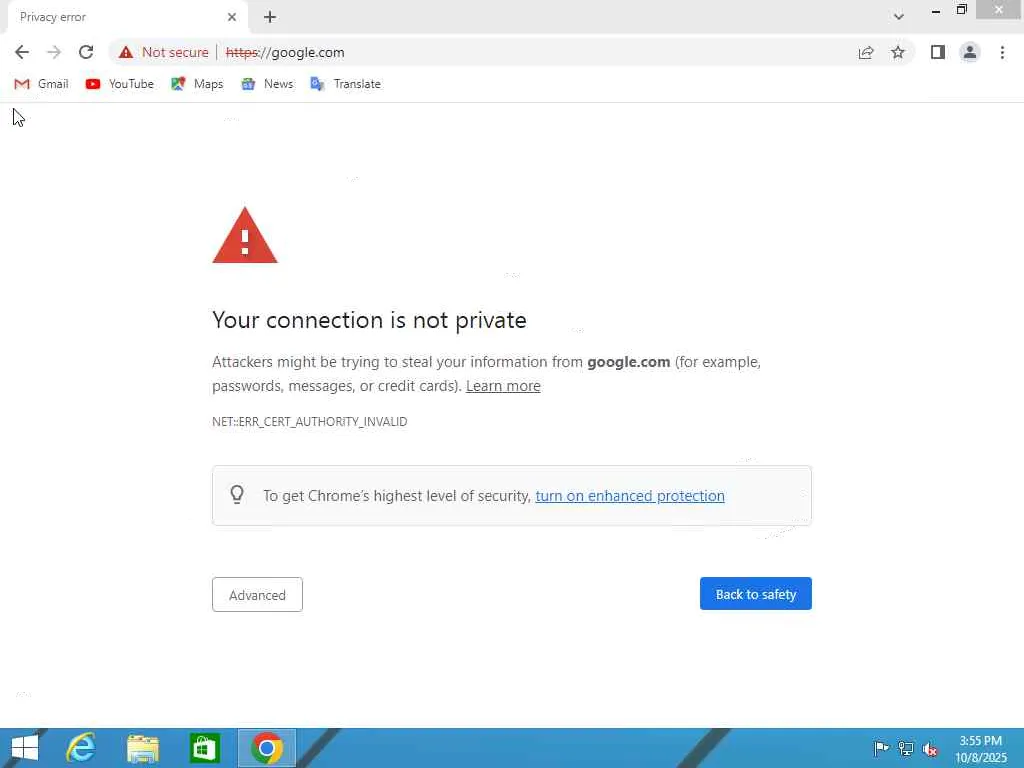The width and height of the screenshot is (1024, 768).
Task: Click the Advanced button
Action: 257,594
